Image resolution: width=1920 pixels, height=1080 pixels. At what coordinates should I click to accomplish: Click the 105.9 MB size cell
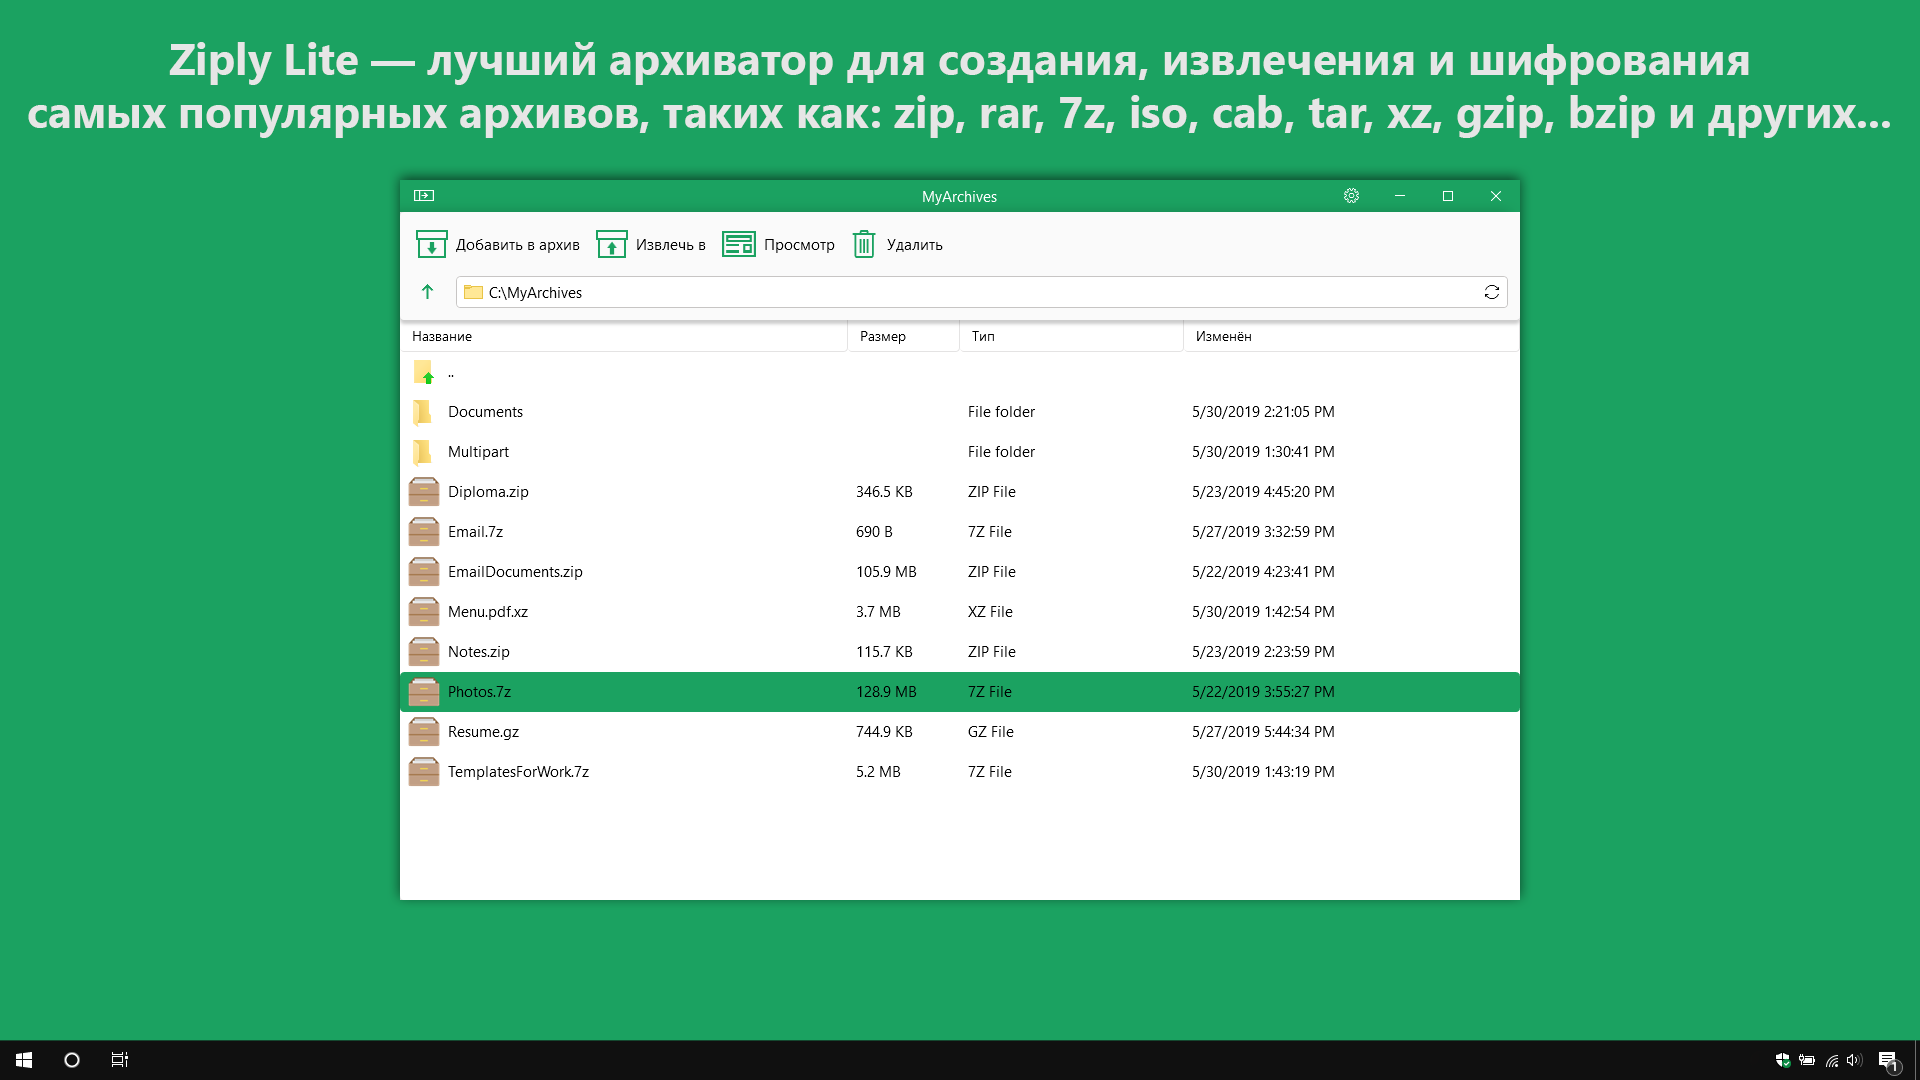coord(886,572)
